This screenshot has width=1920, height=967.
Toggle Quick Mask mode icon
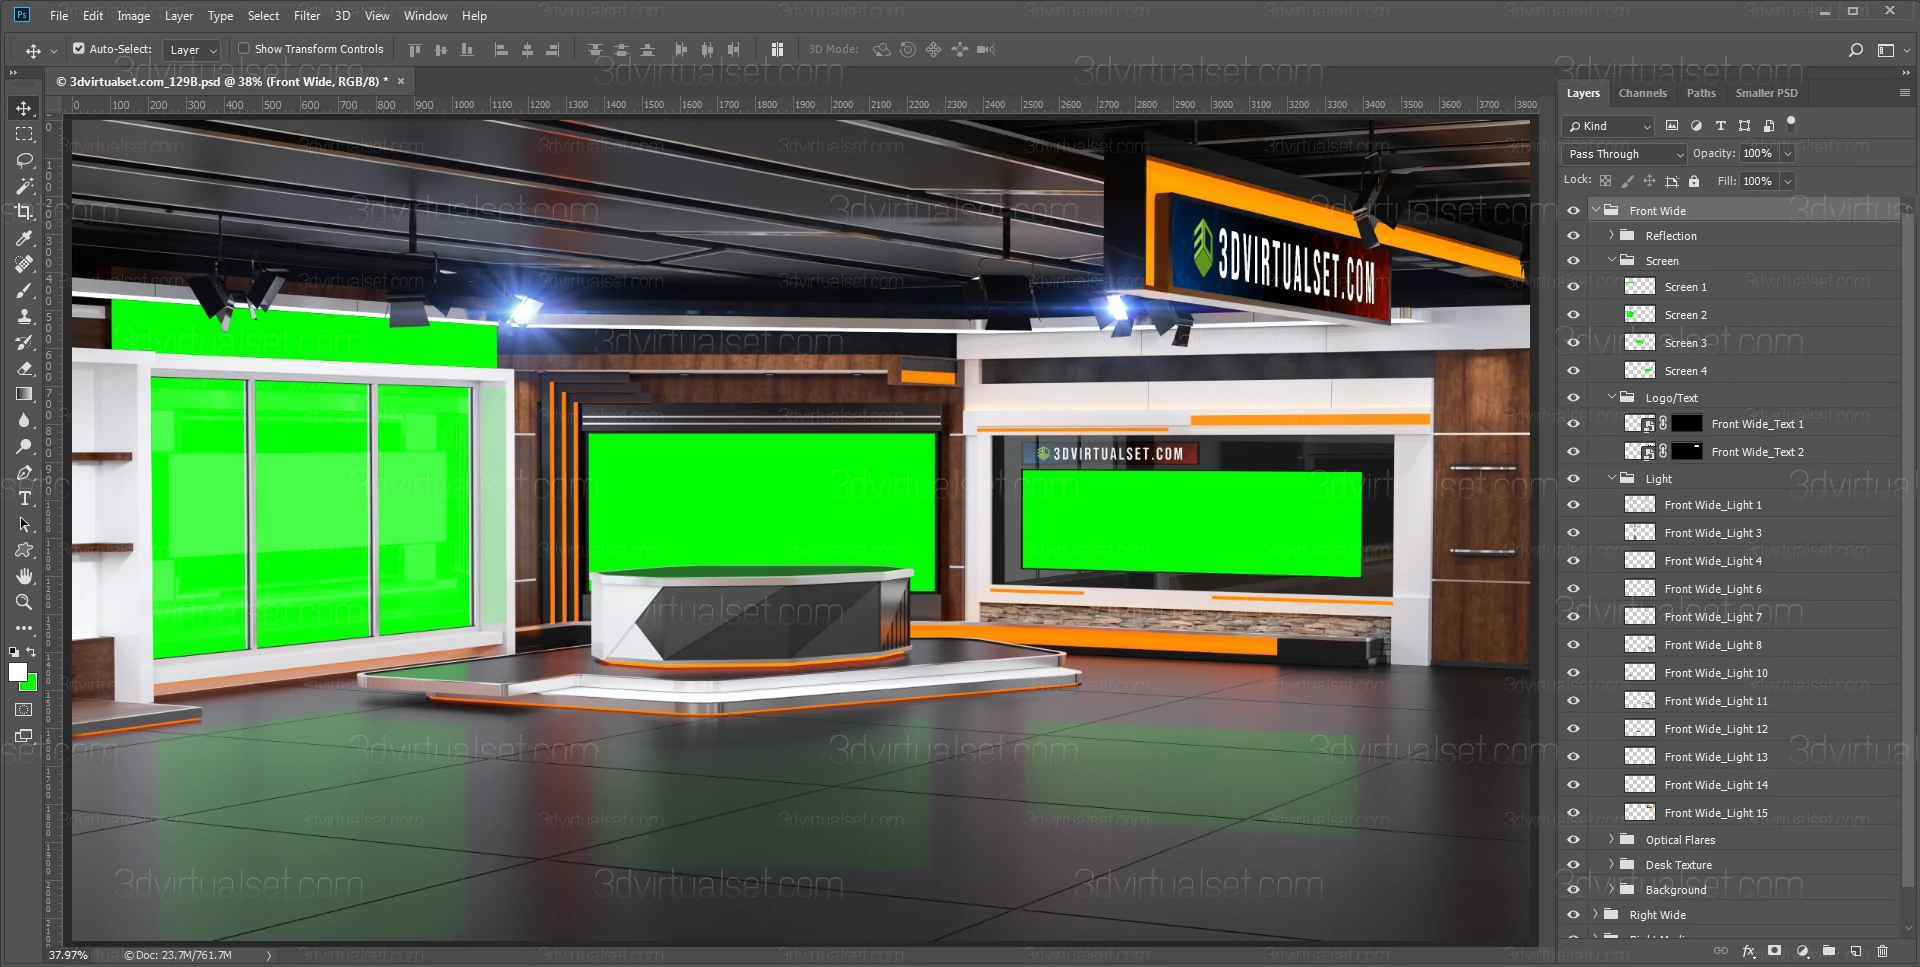click(24, 710)
